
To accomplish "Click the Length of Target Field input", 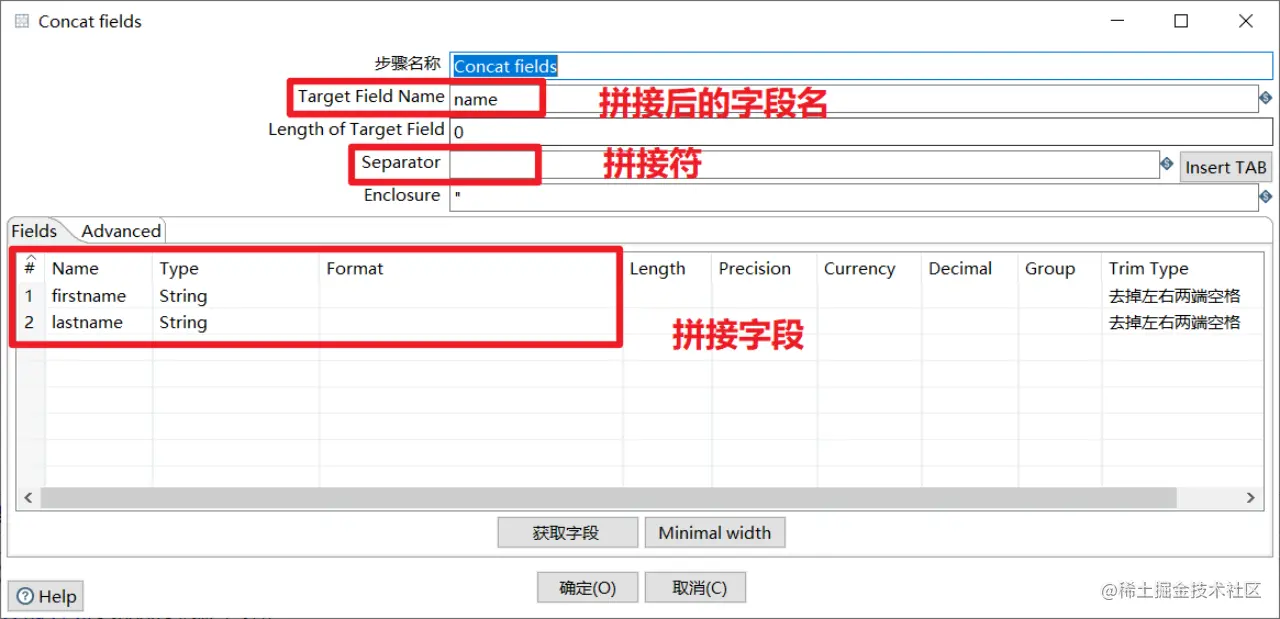I will (x=860, y=131).
